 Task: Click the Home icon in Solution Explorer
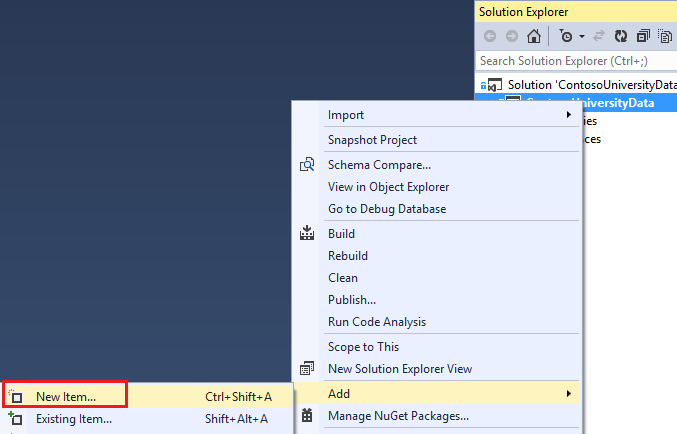click(x=534, y=37)
